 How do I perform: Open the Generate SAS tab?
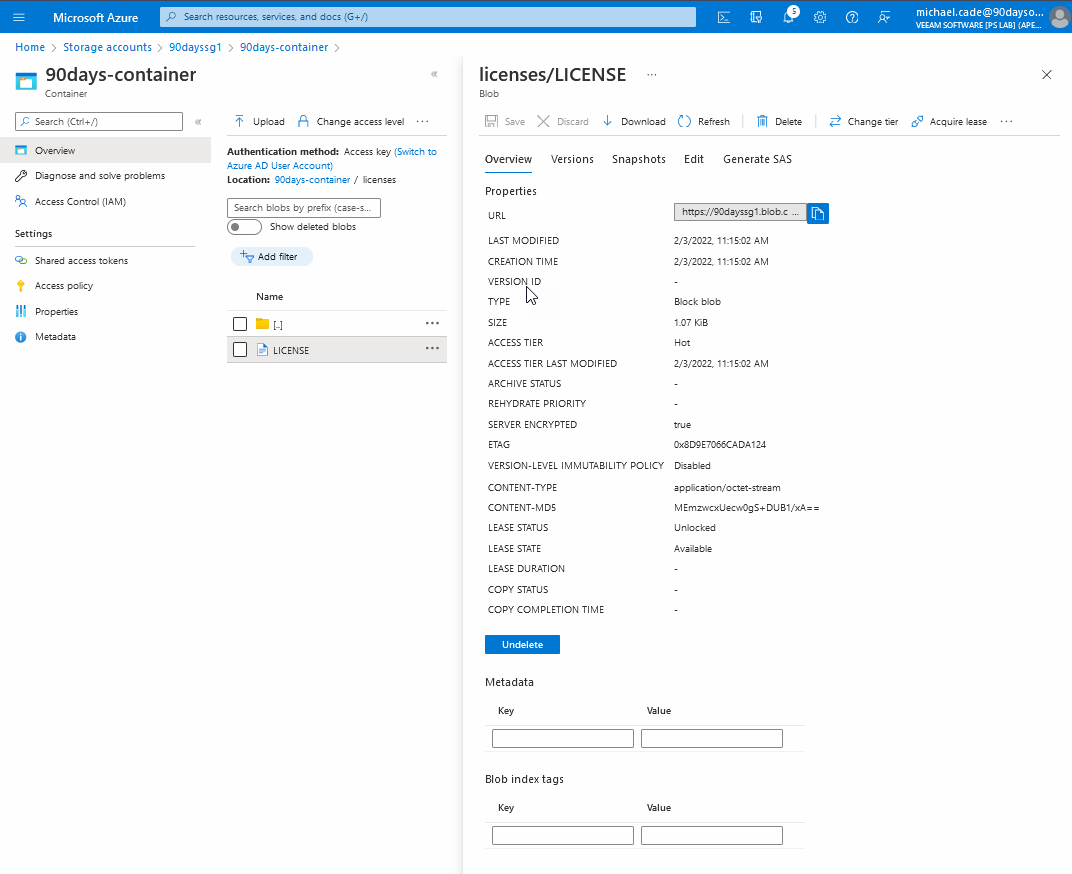coord(757,159)
